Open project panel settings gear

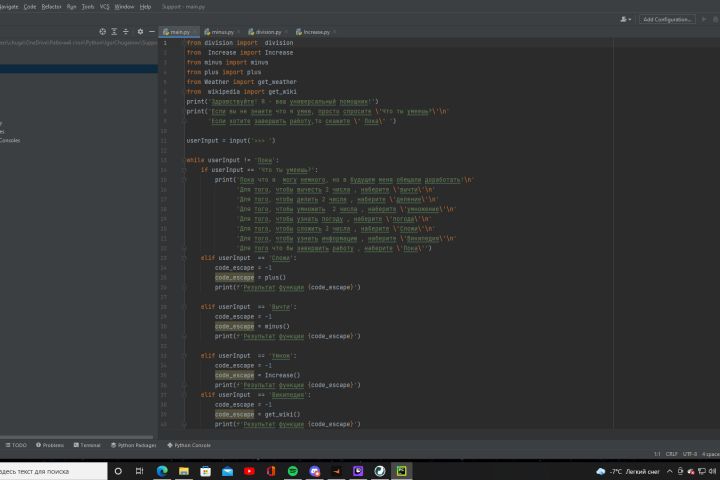click(140, 32)
